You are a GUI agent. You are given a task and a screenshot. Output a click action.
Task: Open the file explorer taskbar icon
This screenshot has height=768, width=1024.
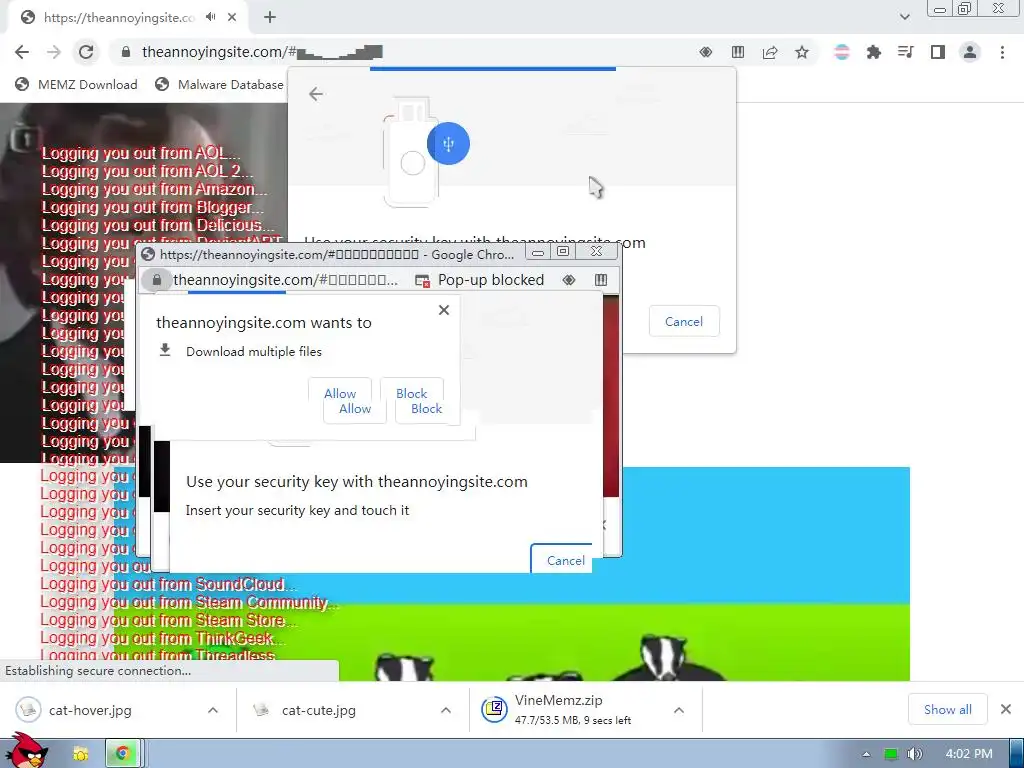81,754
